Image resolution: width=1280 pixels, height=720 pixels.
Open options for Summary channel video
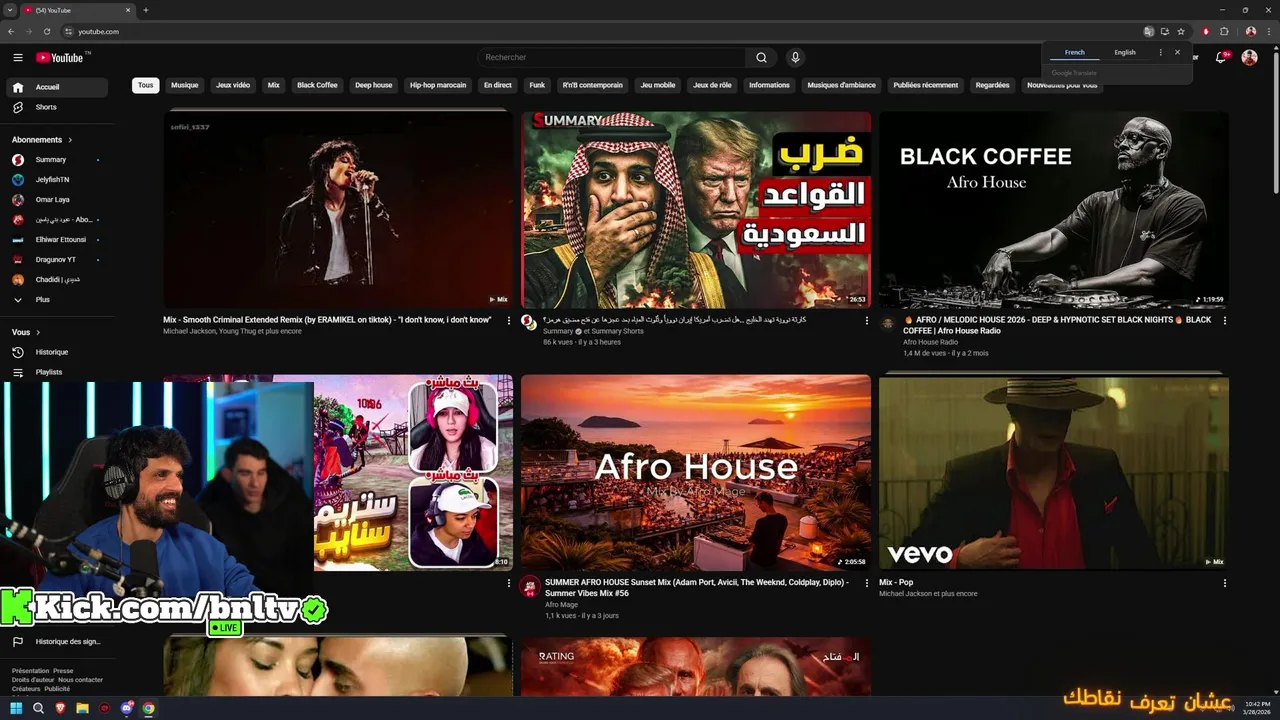click(x=867, y=320)
